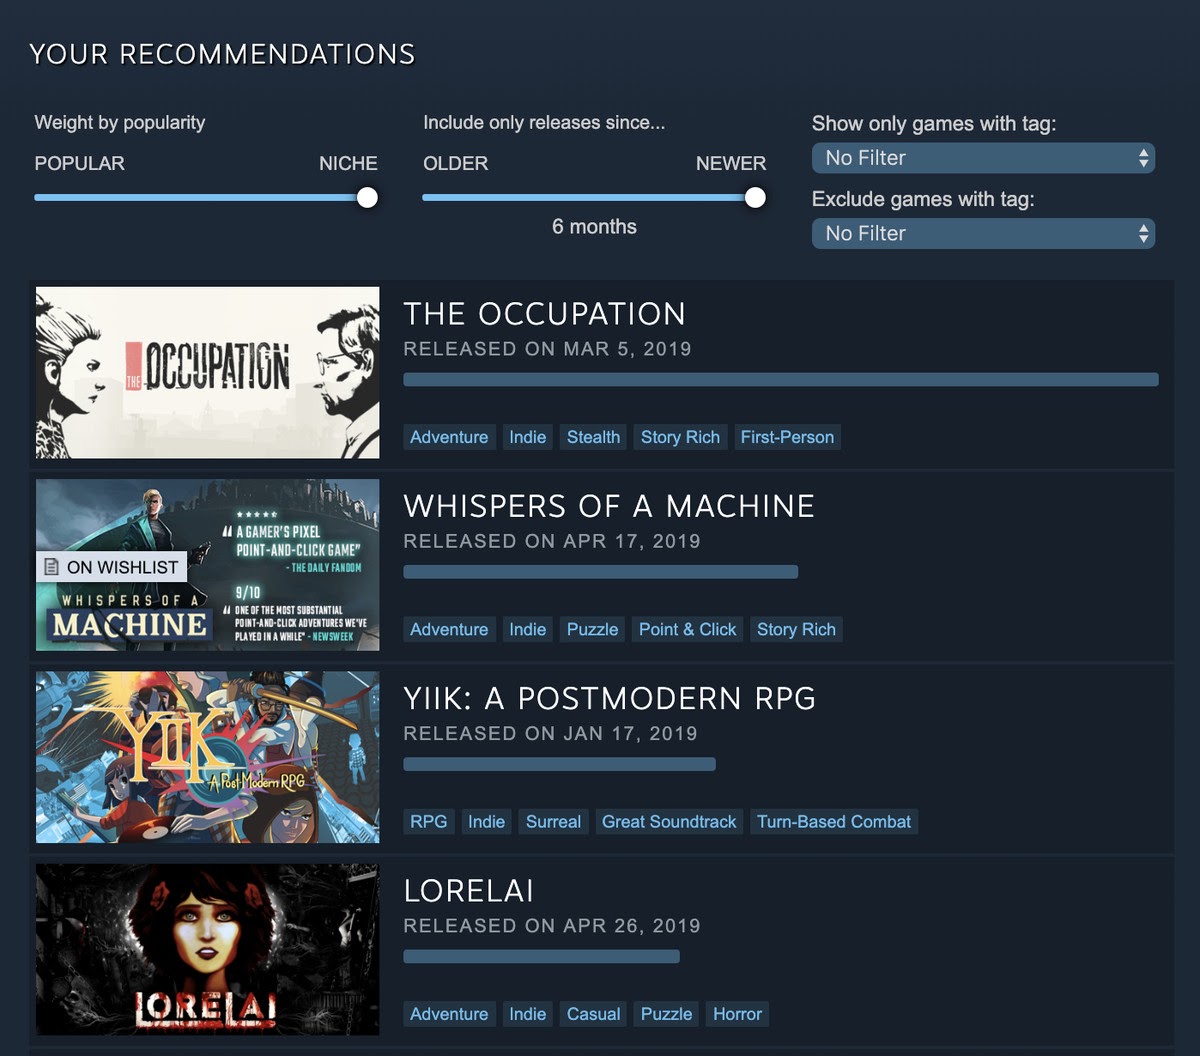Open Whispers of a Machine thumbnail
The height and width of the screenshot is (1056, 1200).
208,565
